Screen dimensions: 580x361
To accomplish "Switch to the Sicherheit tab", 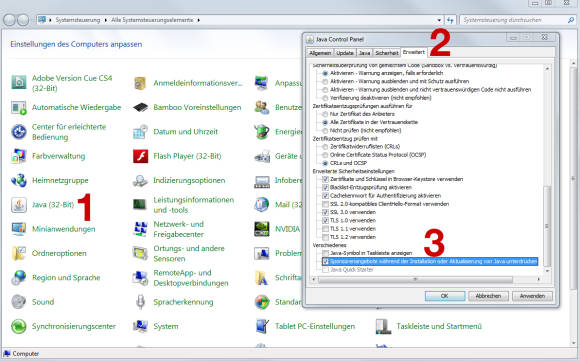I will coord(387,53).
